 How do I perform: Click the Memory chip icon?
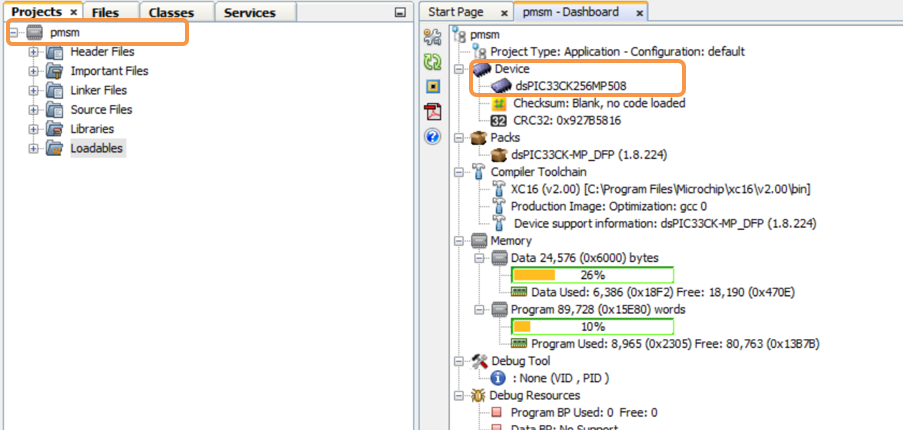point(479,241)
